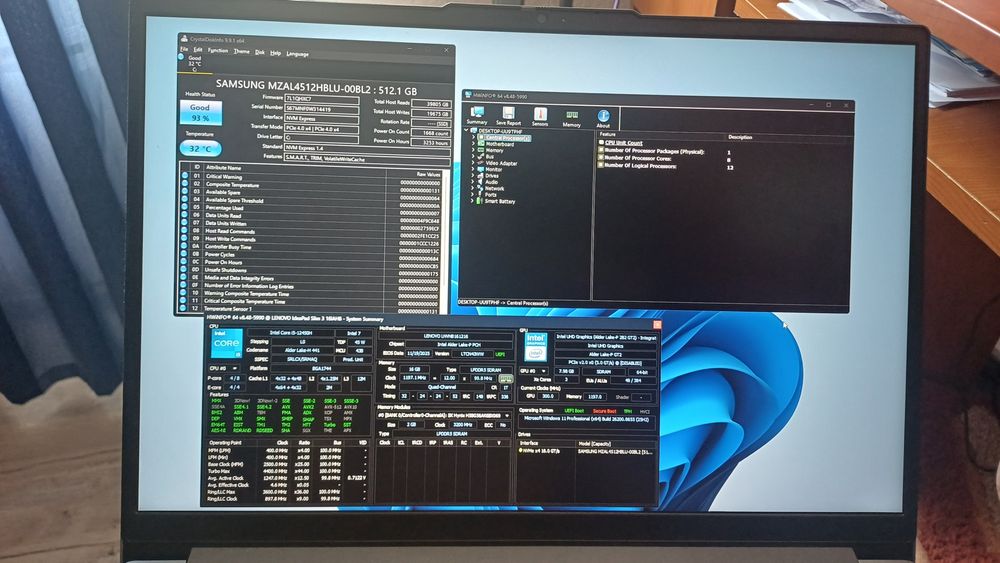Click the Serial Number field
1000x563 pixels.
pyautogui.click(x=321, y=108)
